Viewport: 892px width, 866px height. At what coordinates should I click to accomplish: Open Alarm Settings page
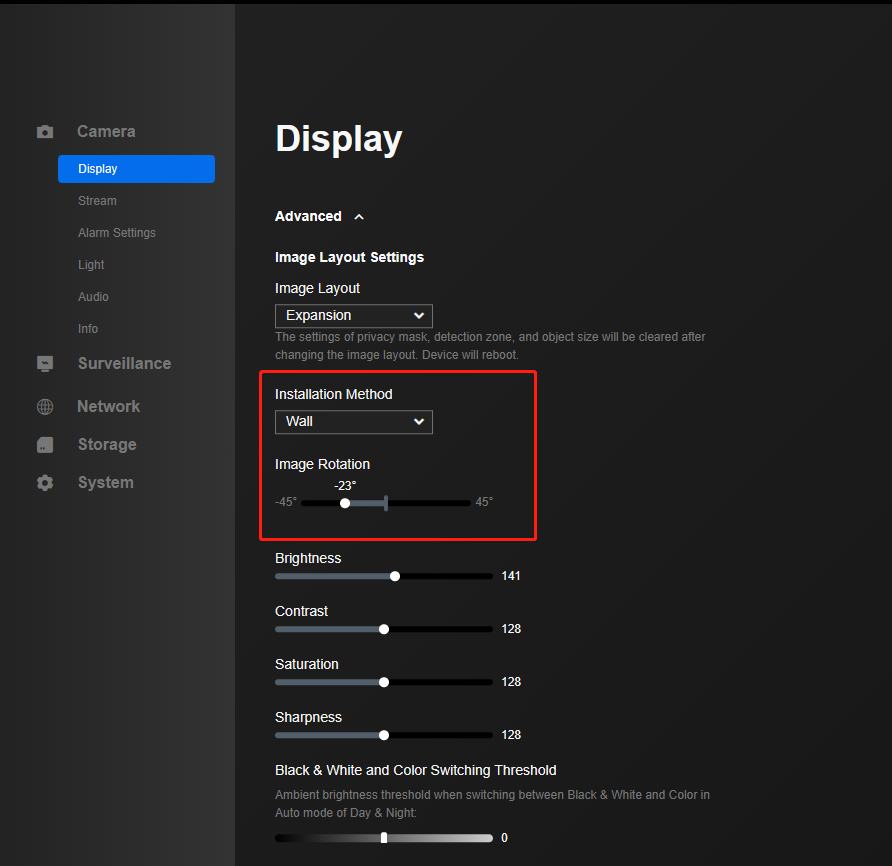click(117, 233)
